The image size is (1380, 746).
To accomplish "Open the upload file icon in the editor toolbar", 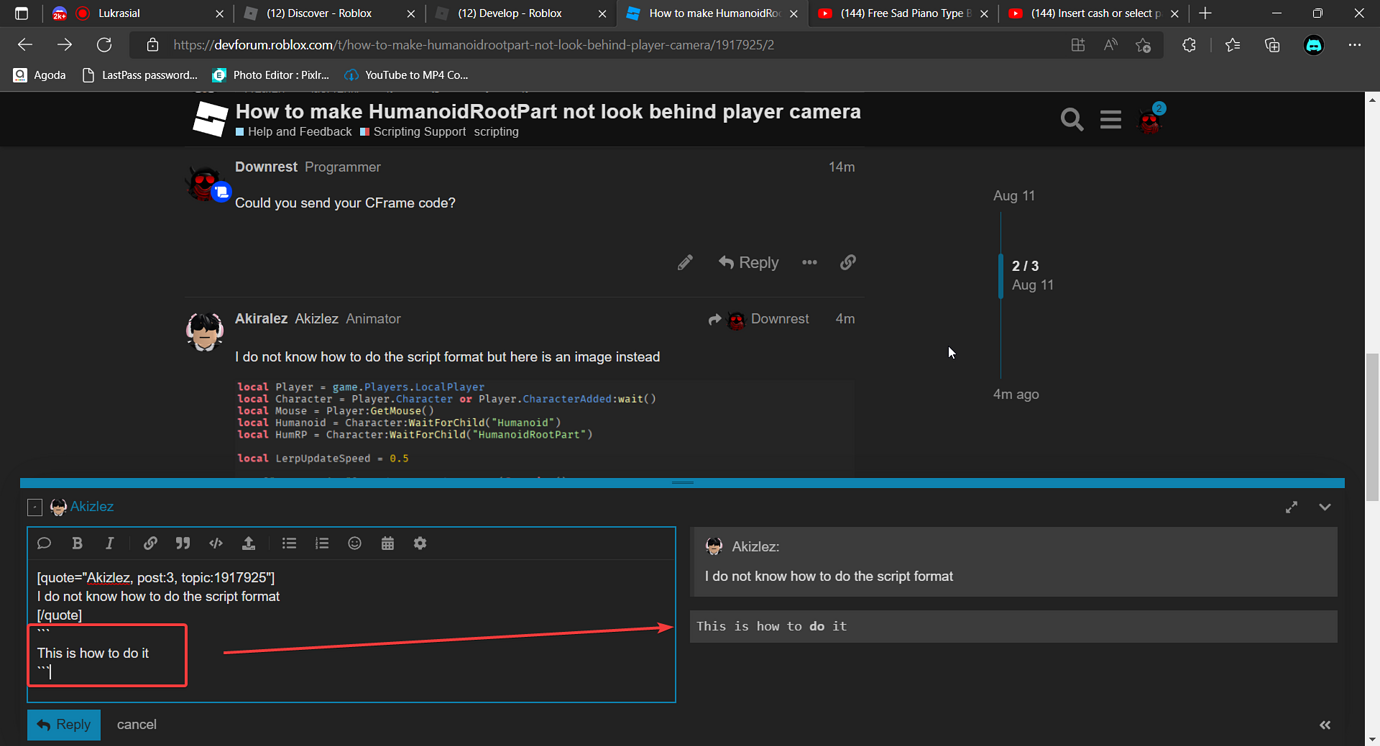I will click(250, 543).
